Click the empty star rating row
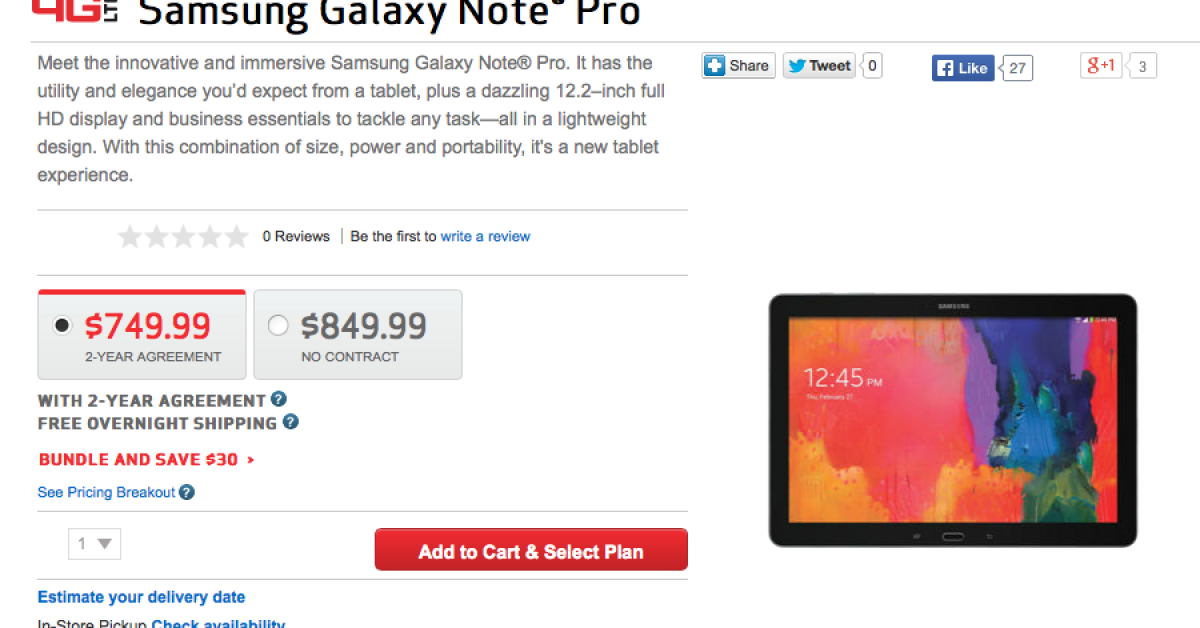 pyautogui.click(x=183, y=237)
